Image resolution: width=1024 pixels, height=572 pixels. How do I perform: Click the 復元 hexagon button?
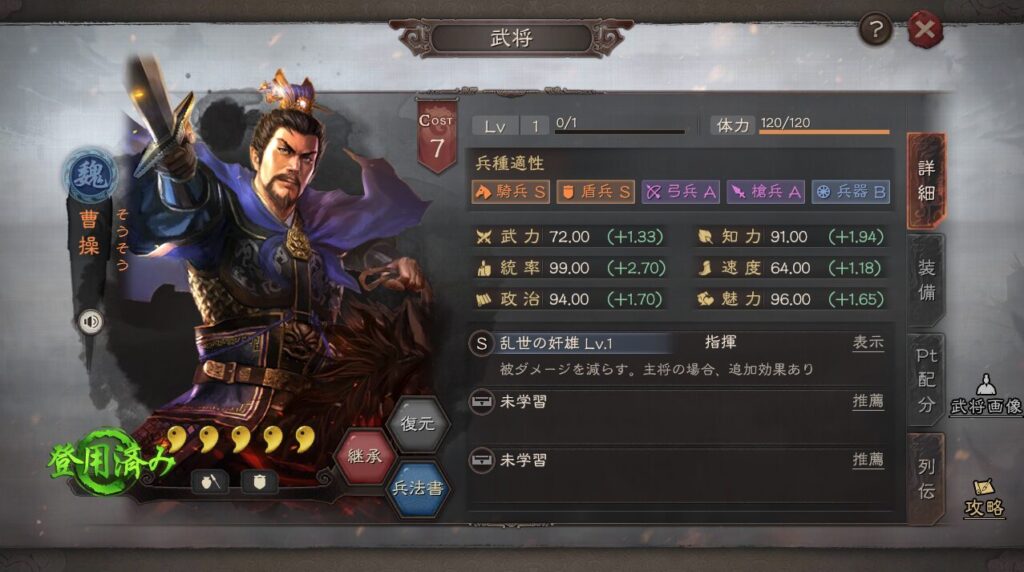[417, 424]
